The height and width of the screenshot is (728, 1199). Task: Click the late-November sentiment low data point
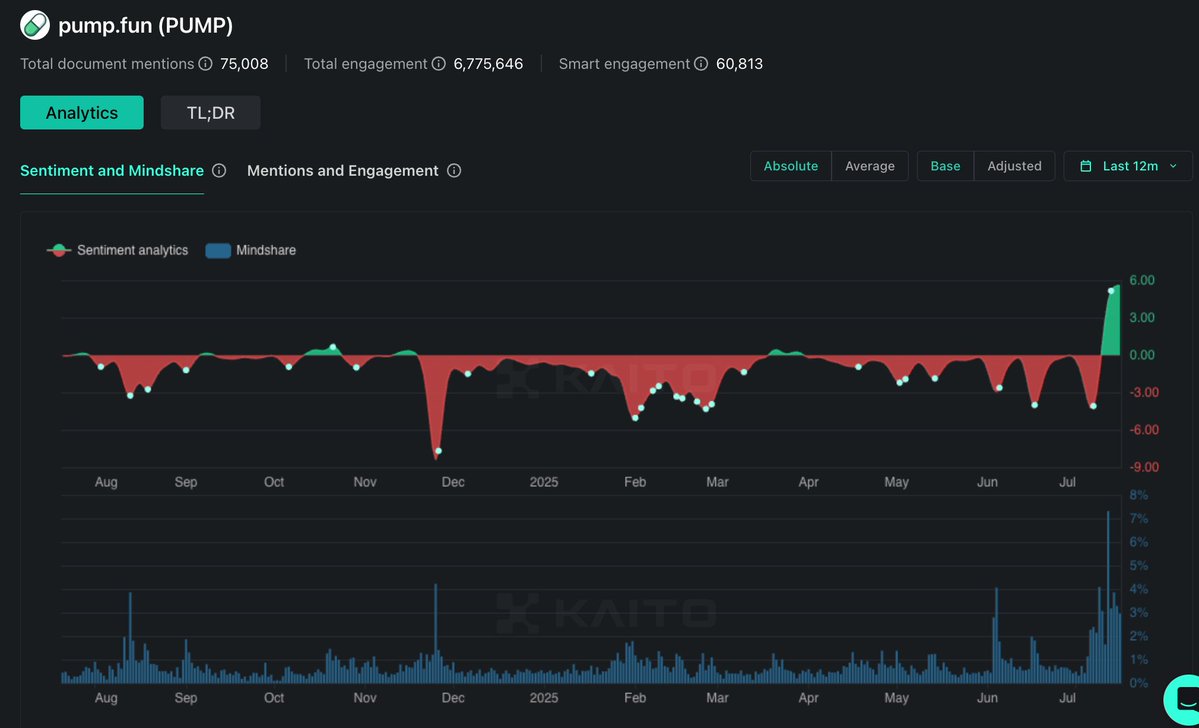coord(438,451)
